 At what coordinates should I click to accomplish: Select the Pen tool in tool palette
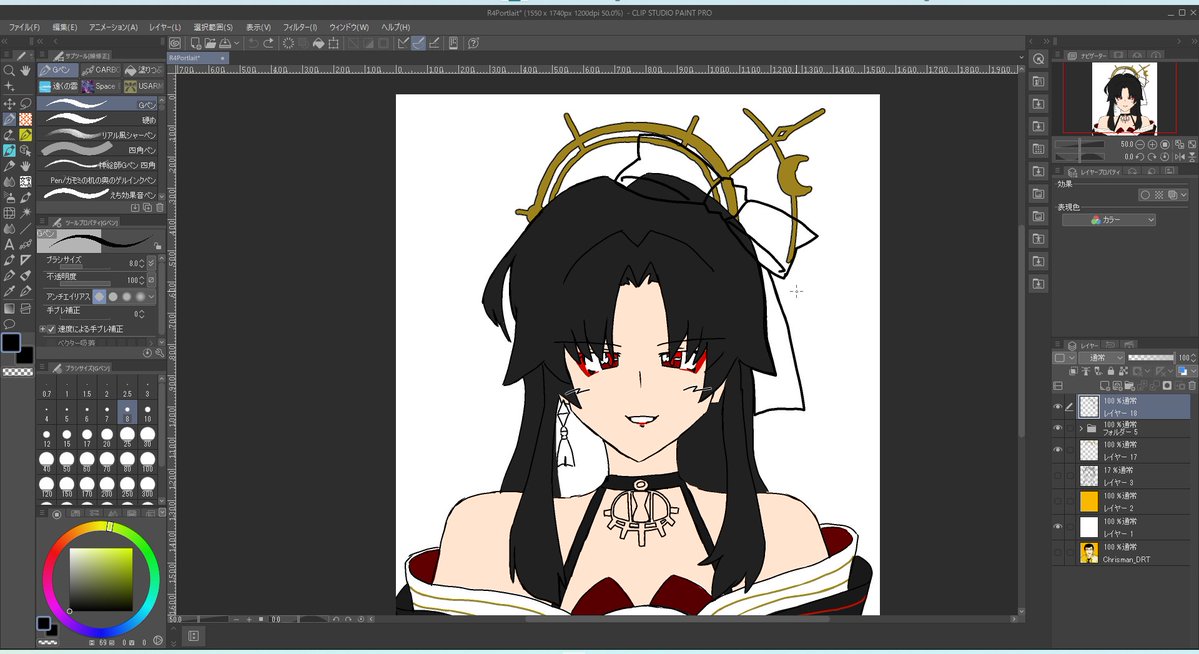(x=9, y=119)
